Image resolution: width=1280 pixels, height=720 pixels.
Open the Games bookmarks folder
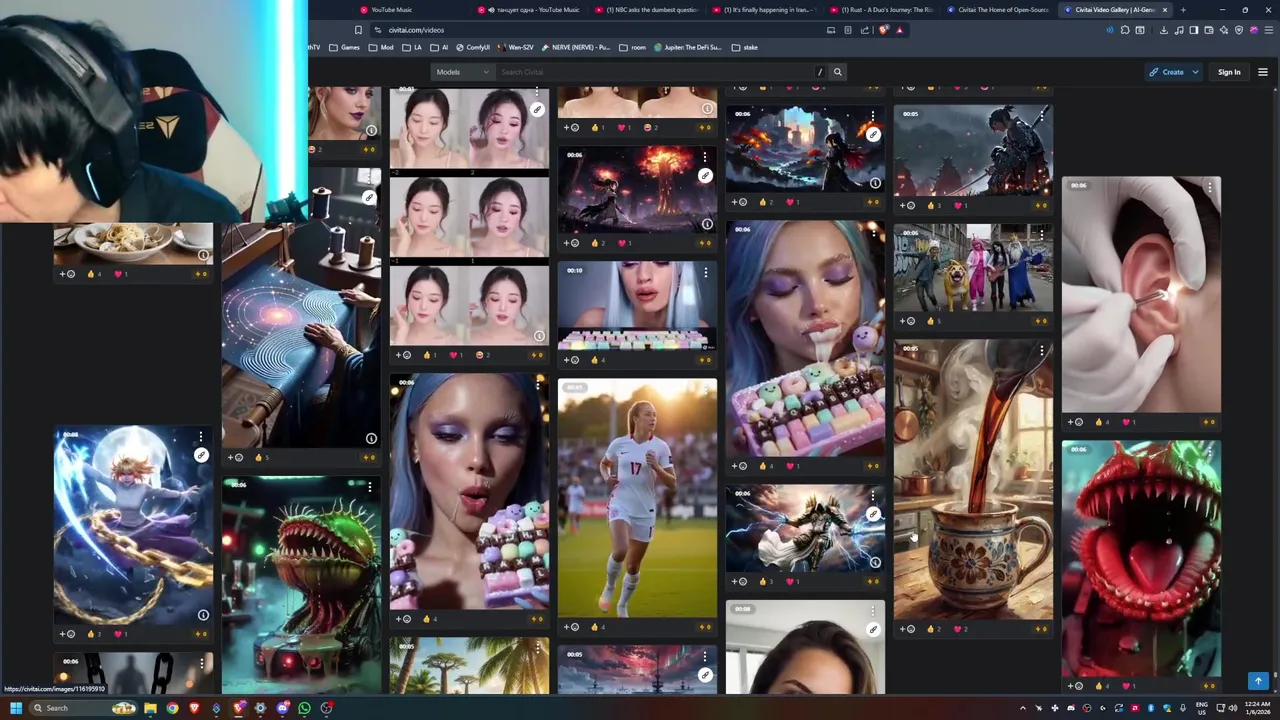click(344, 47)
